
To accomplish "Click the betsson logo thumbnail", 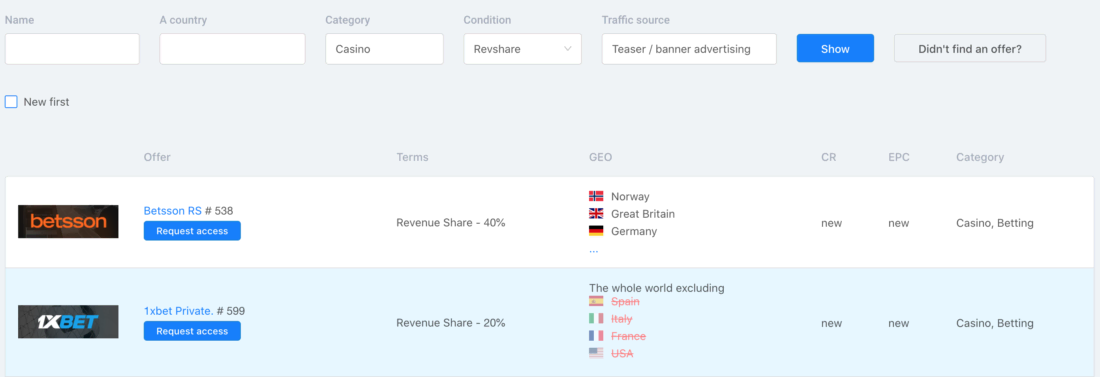I will tap(68, 222).
